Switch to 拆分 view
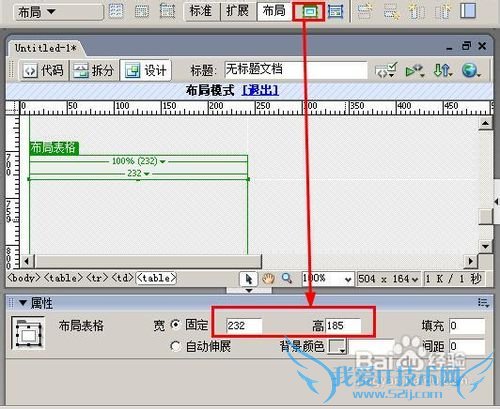Screen dimensions: 500x409 (94, 70)
